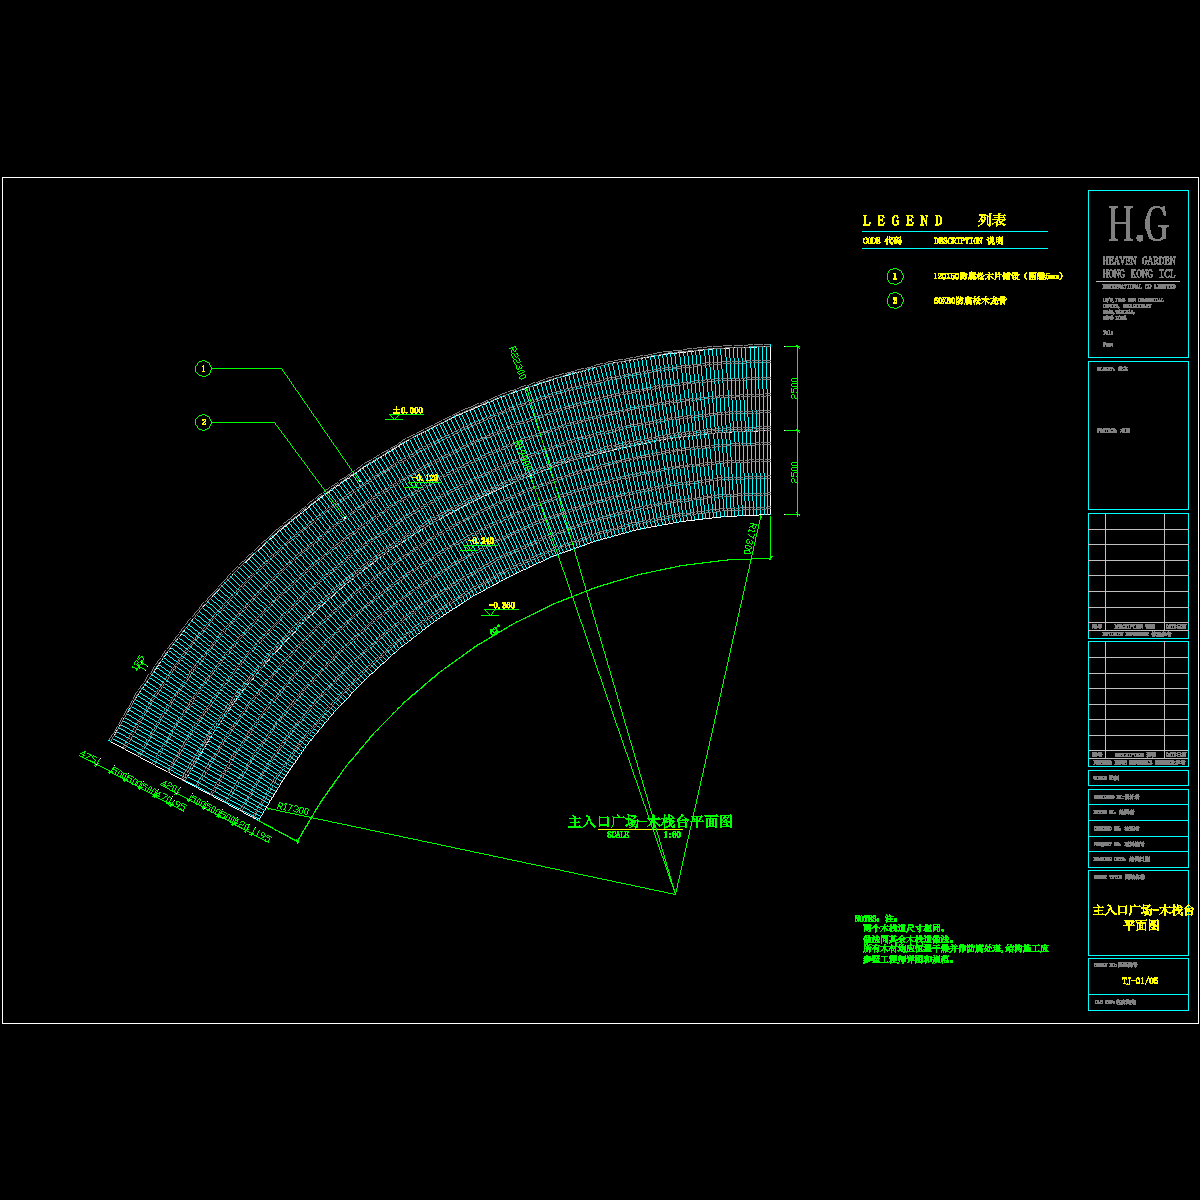This screenshot has height=1200, width=1200.
Task: Click the H.G company logo
Action: [1138, 226]
